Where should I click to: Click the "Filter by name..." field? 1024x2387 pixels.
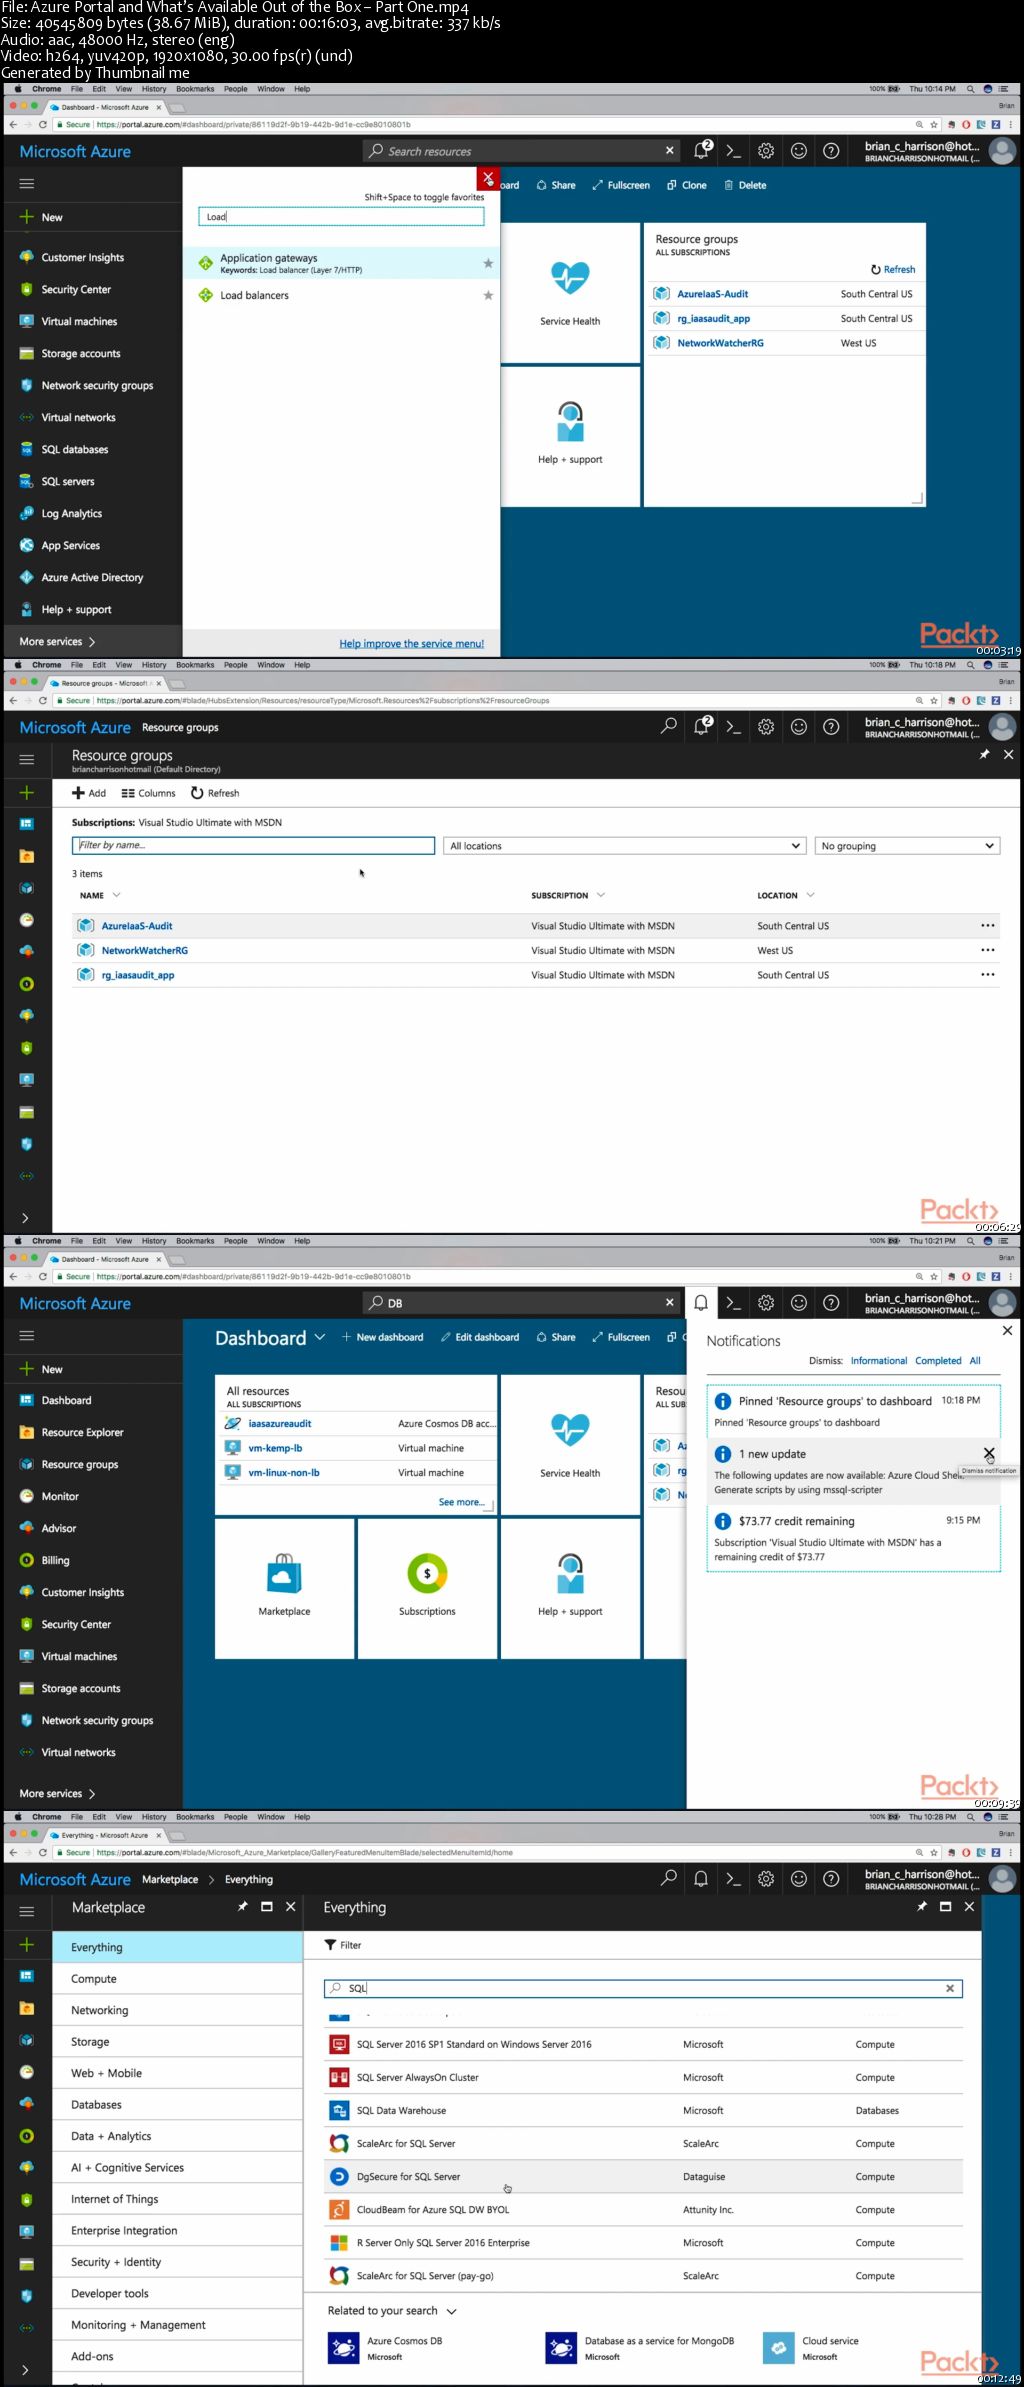tap(253, 845)
